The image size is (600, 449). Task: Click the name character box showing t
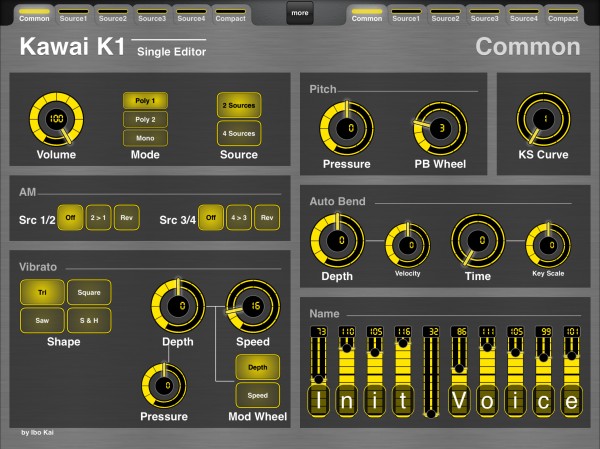(403, 401)
